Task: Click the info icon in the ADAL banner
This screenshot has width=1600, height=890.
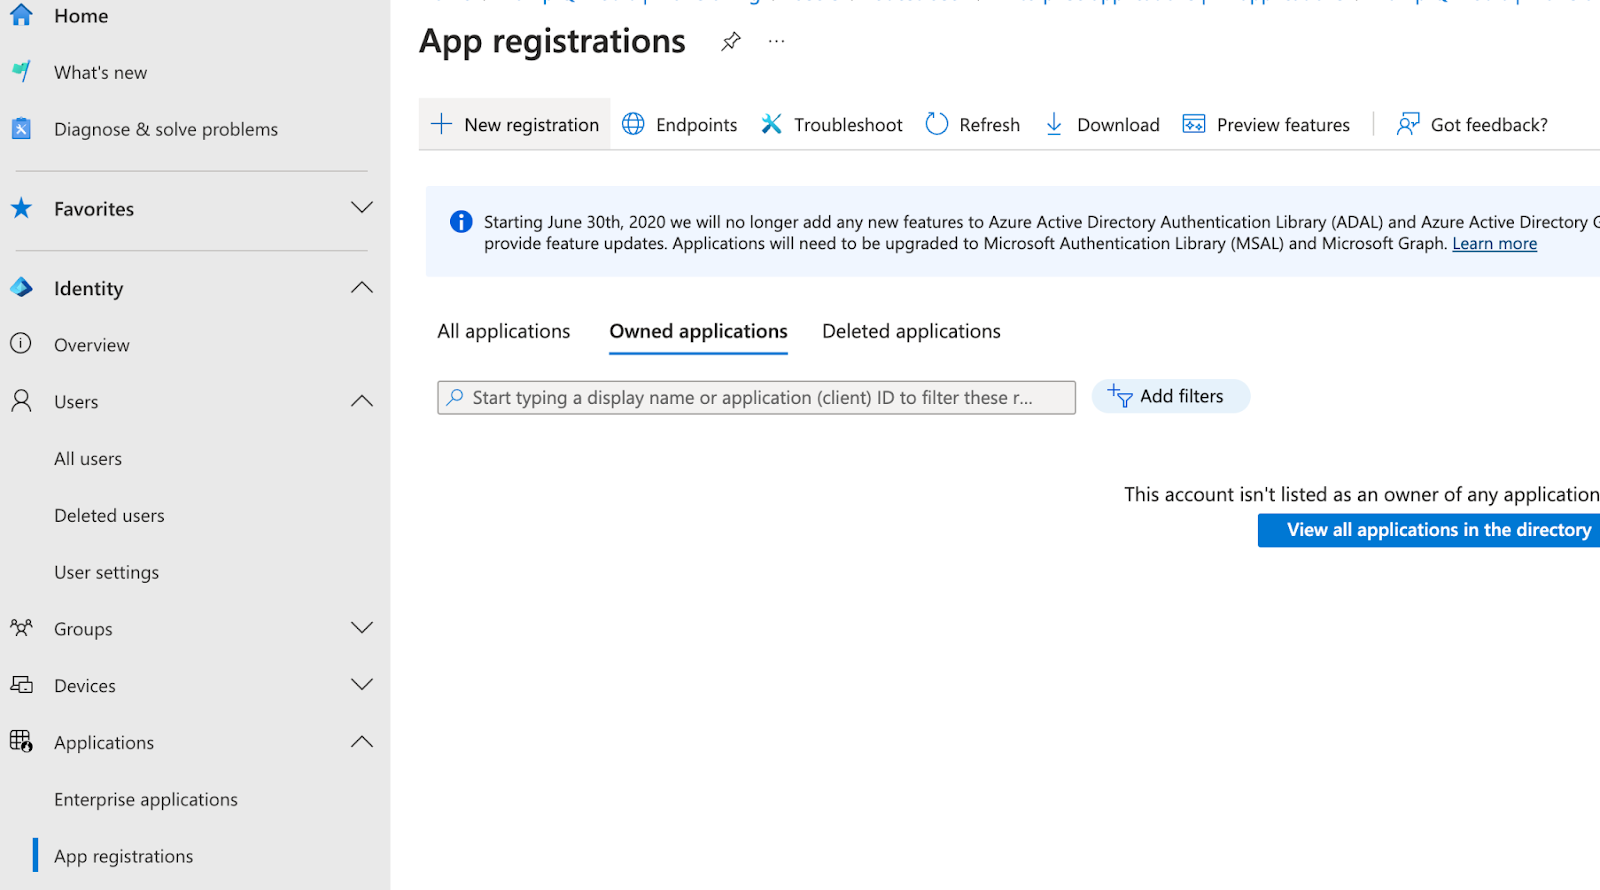Action: 461,222
